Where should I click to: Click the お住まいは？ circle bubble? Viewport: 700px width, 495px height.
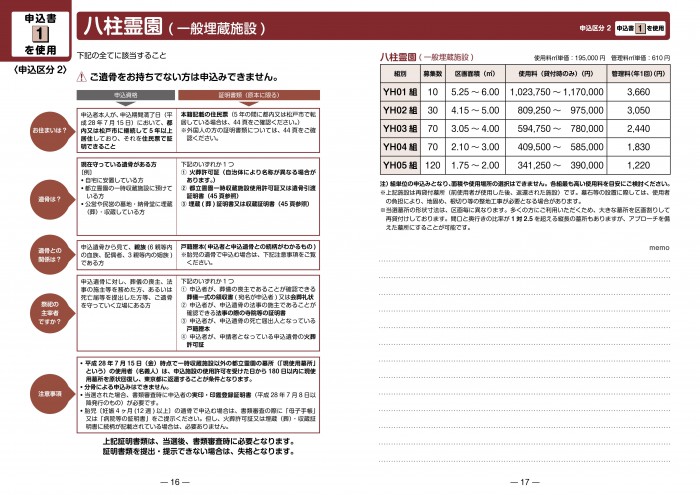tap(50, 131)
